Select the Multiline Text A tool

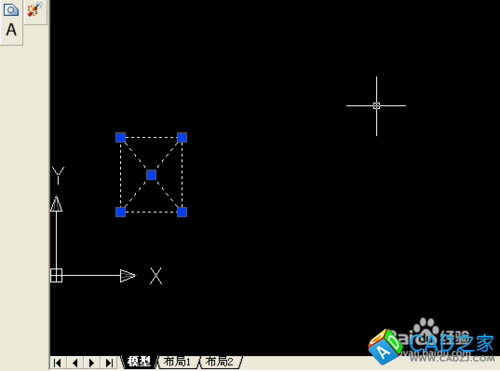[x=11, y=29]
